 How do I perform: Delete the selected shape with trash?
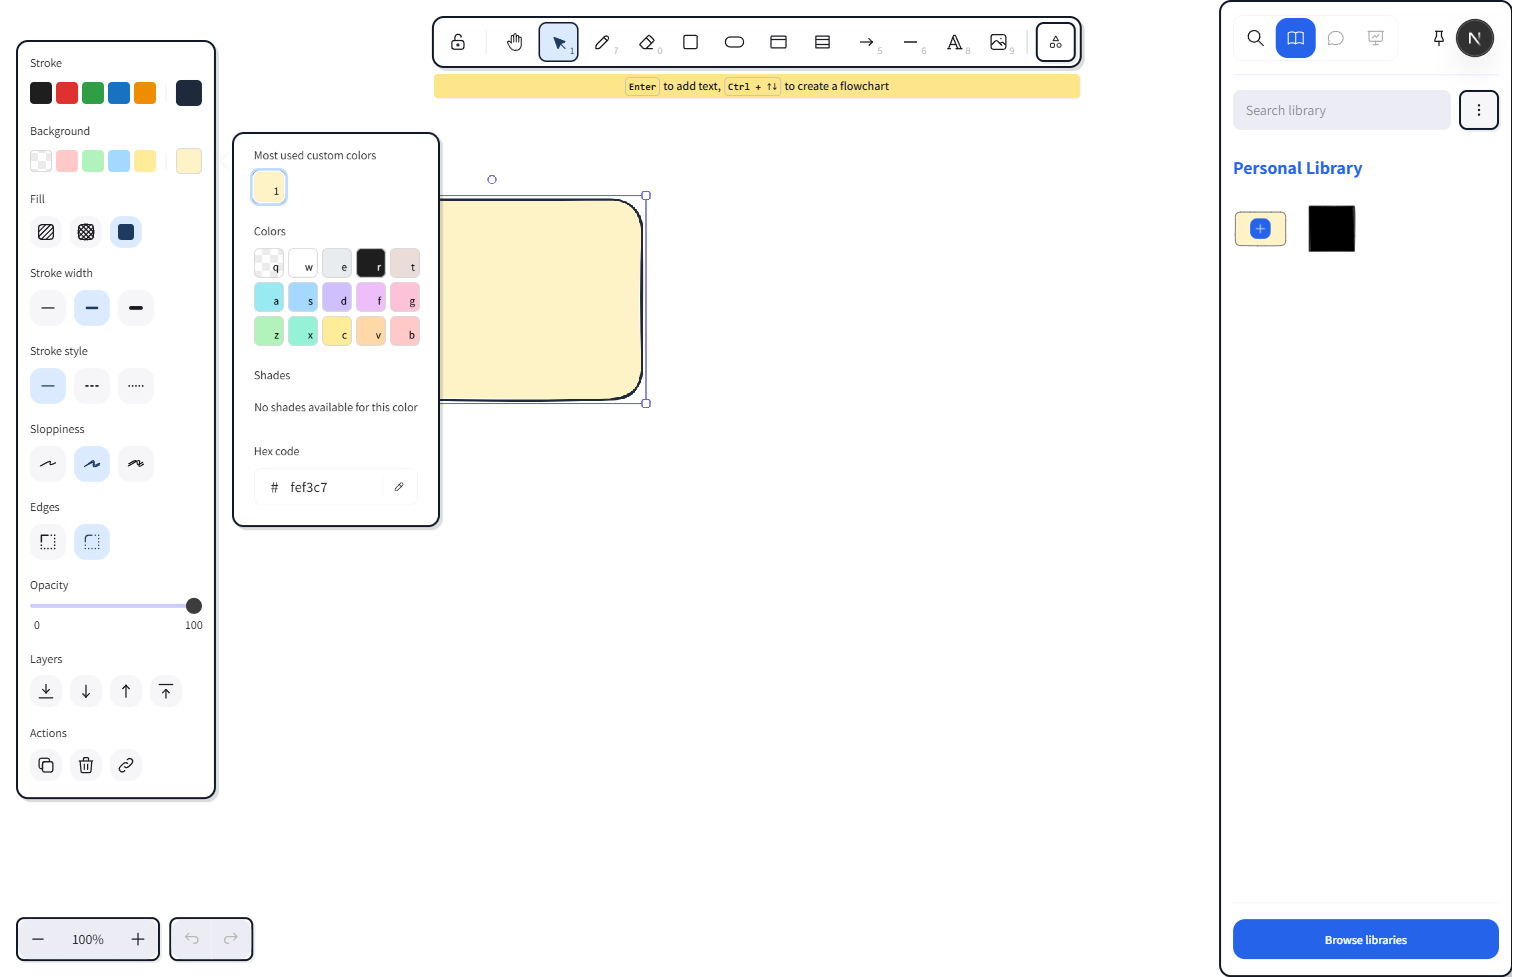pyautogui.click(x=86, y=765)
